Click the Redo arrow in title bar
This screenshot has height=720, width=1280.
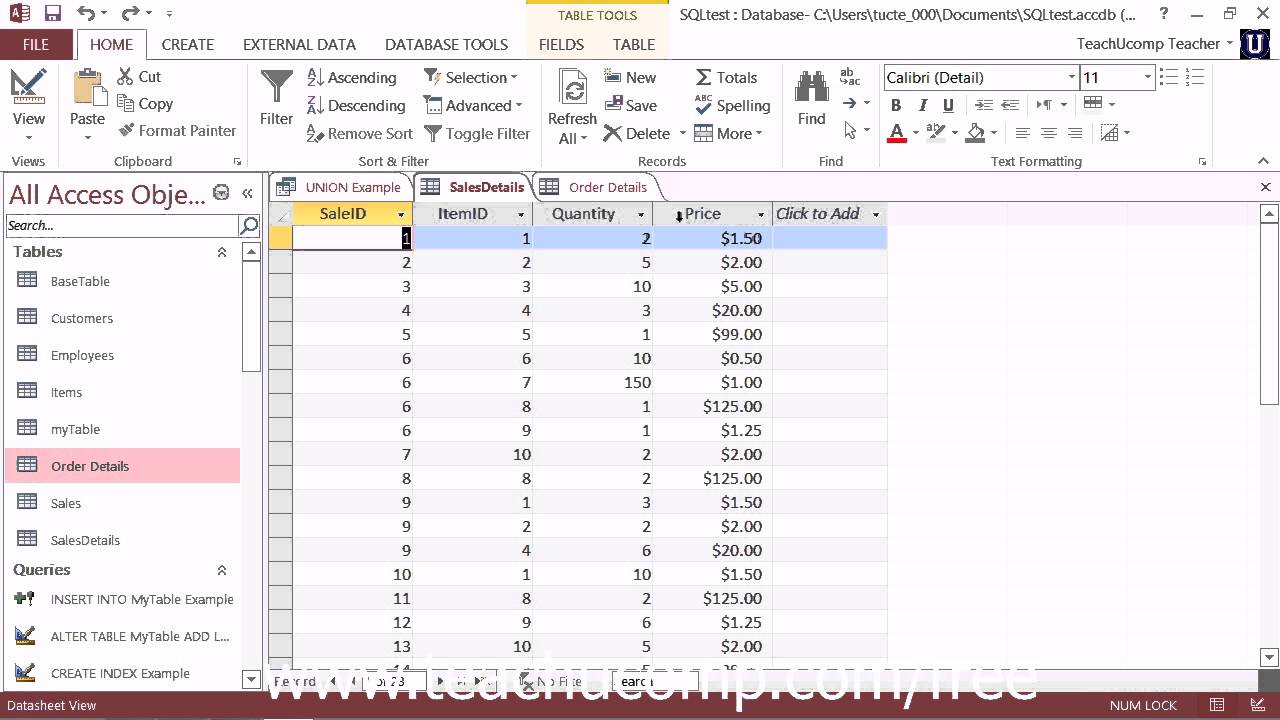point(129,14)
